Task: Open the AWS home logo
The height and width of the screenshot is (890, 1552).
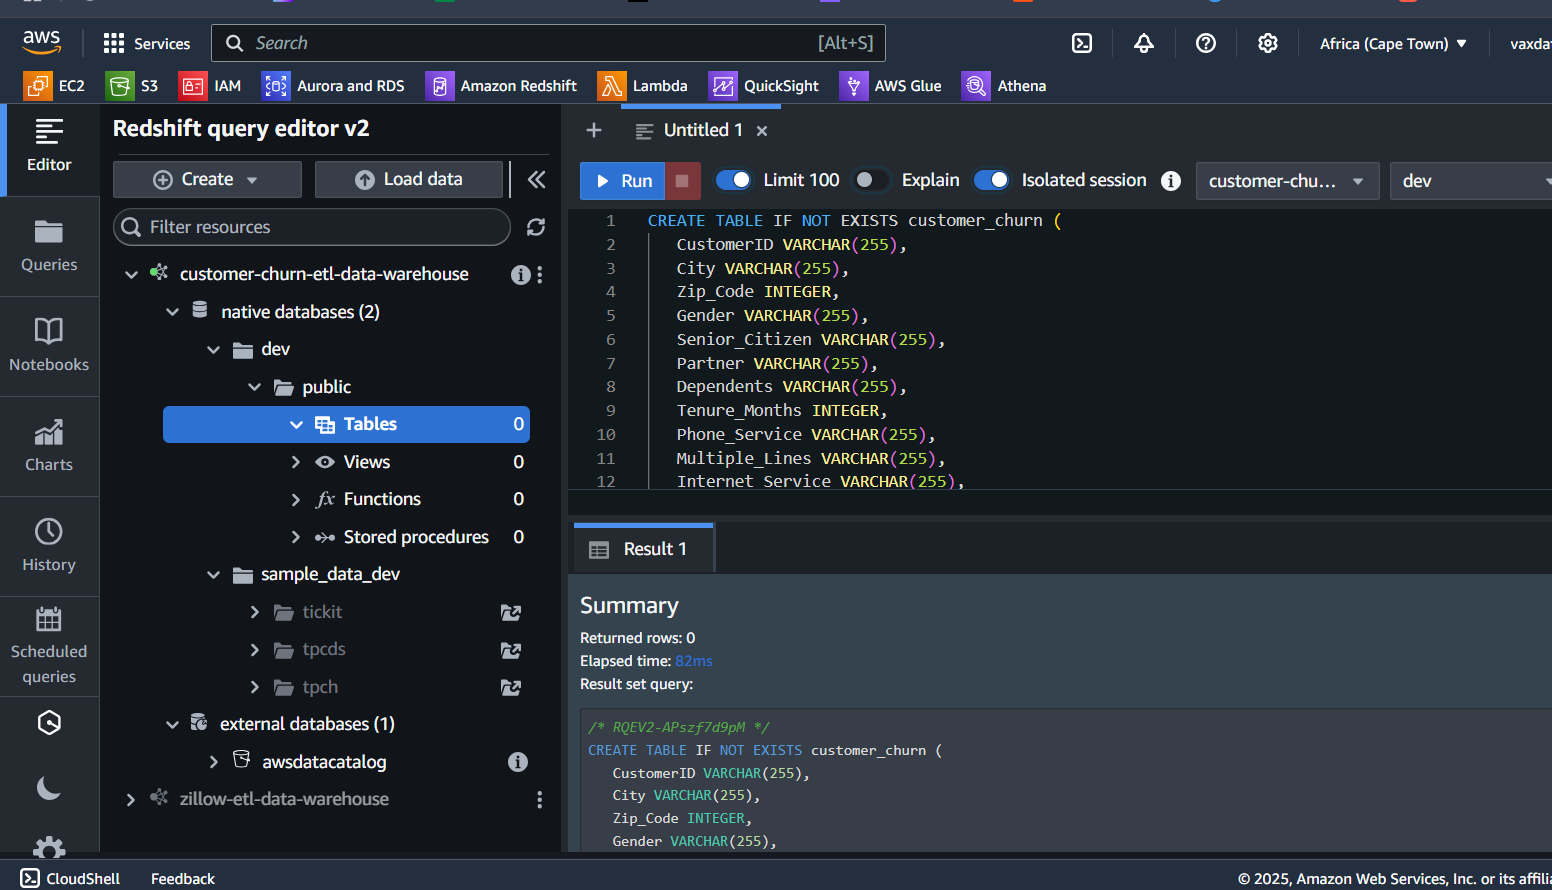Action: tap(41, 42)
